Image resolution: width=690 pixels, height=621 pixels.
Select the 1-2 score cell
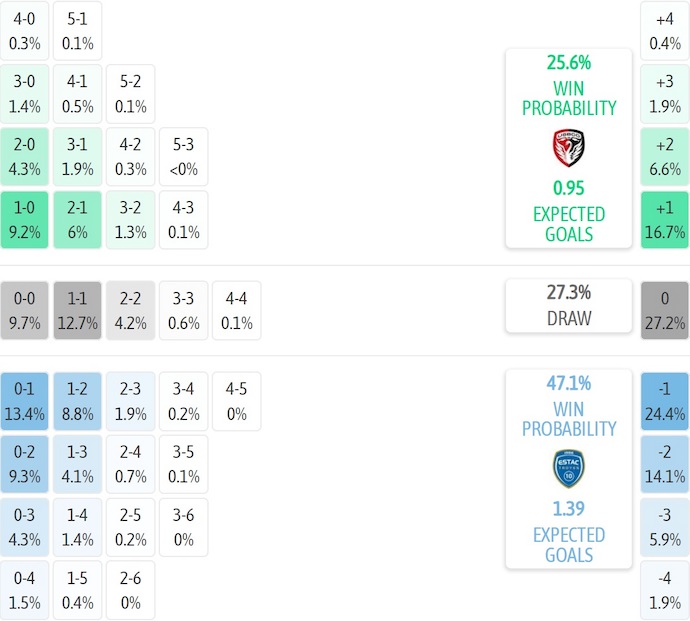click(x=78, y=401)
